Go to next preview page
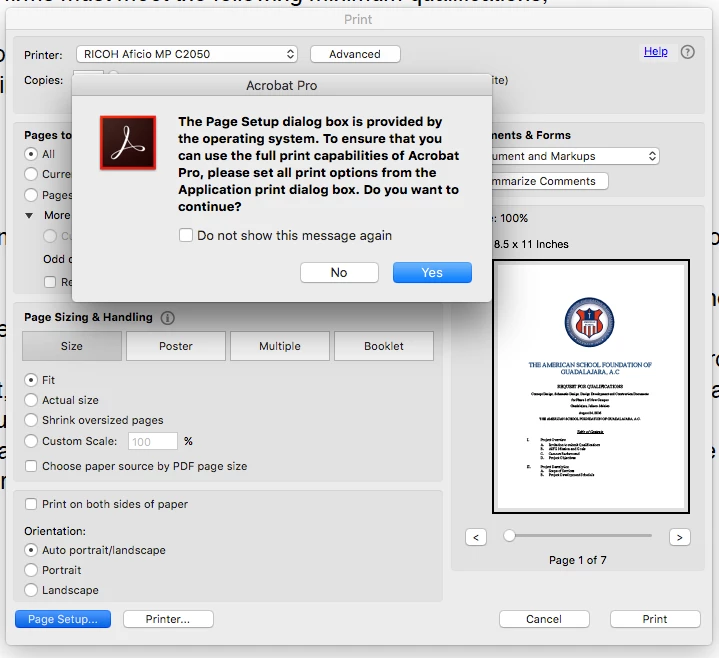Screen dimensions: 719x658 (680, 537)
